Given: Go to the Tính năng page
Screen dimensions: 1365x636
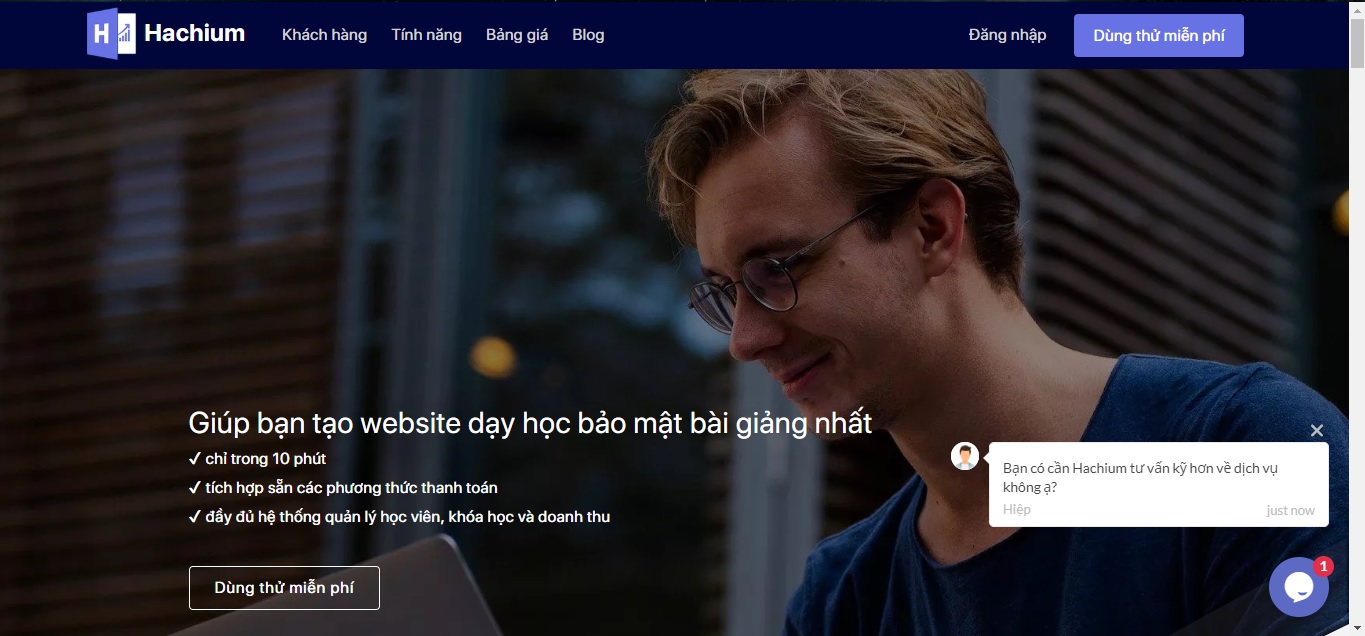Looking at the screenshot, I should (427, 35).
